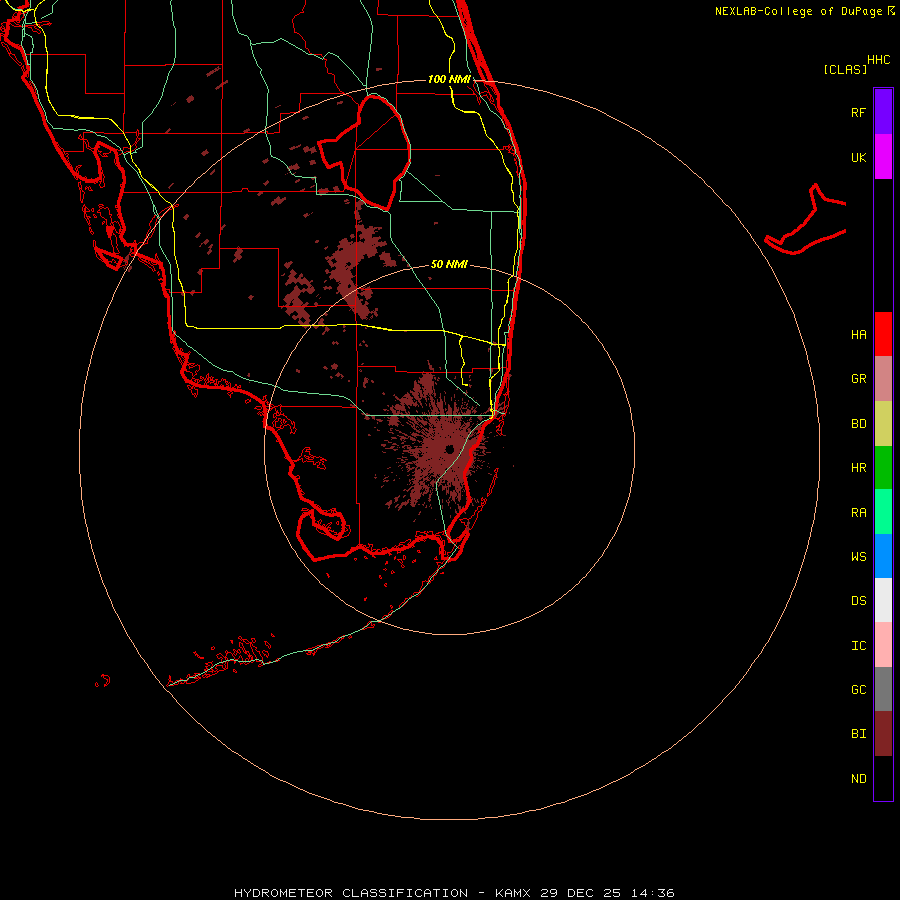This screenshot has width=900, height=900.
Task: Click the UK magenta legend swatch
Action: pyautogui.click(x=883, y=157)
